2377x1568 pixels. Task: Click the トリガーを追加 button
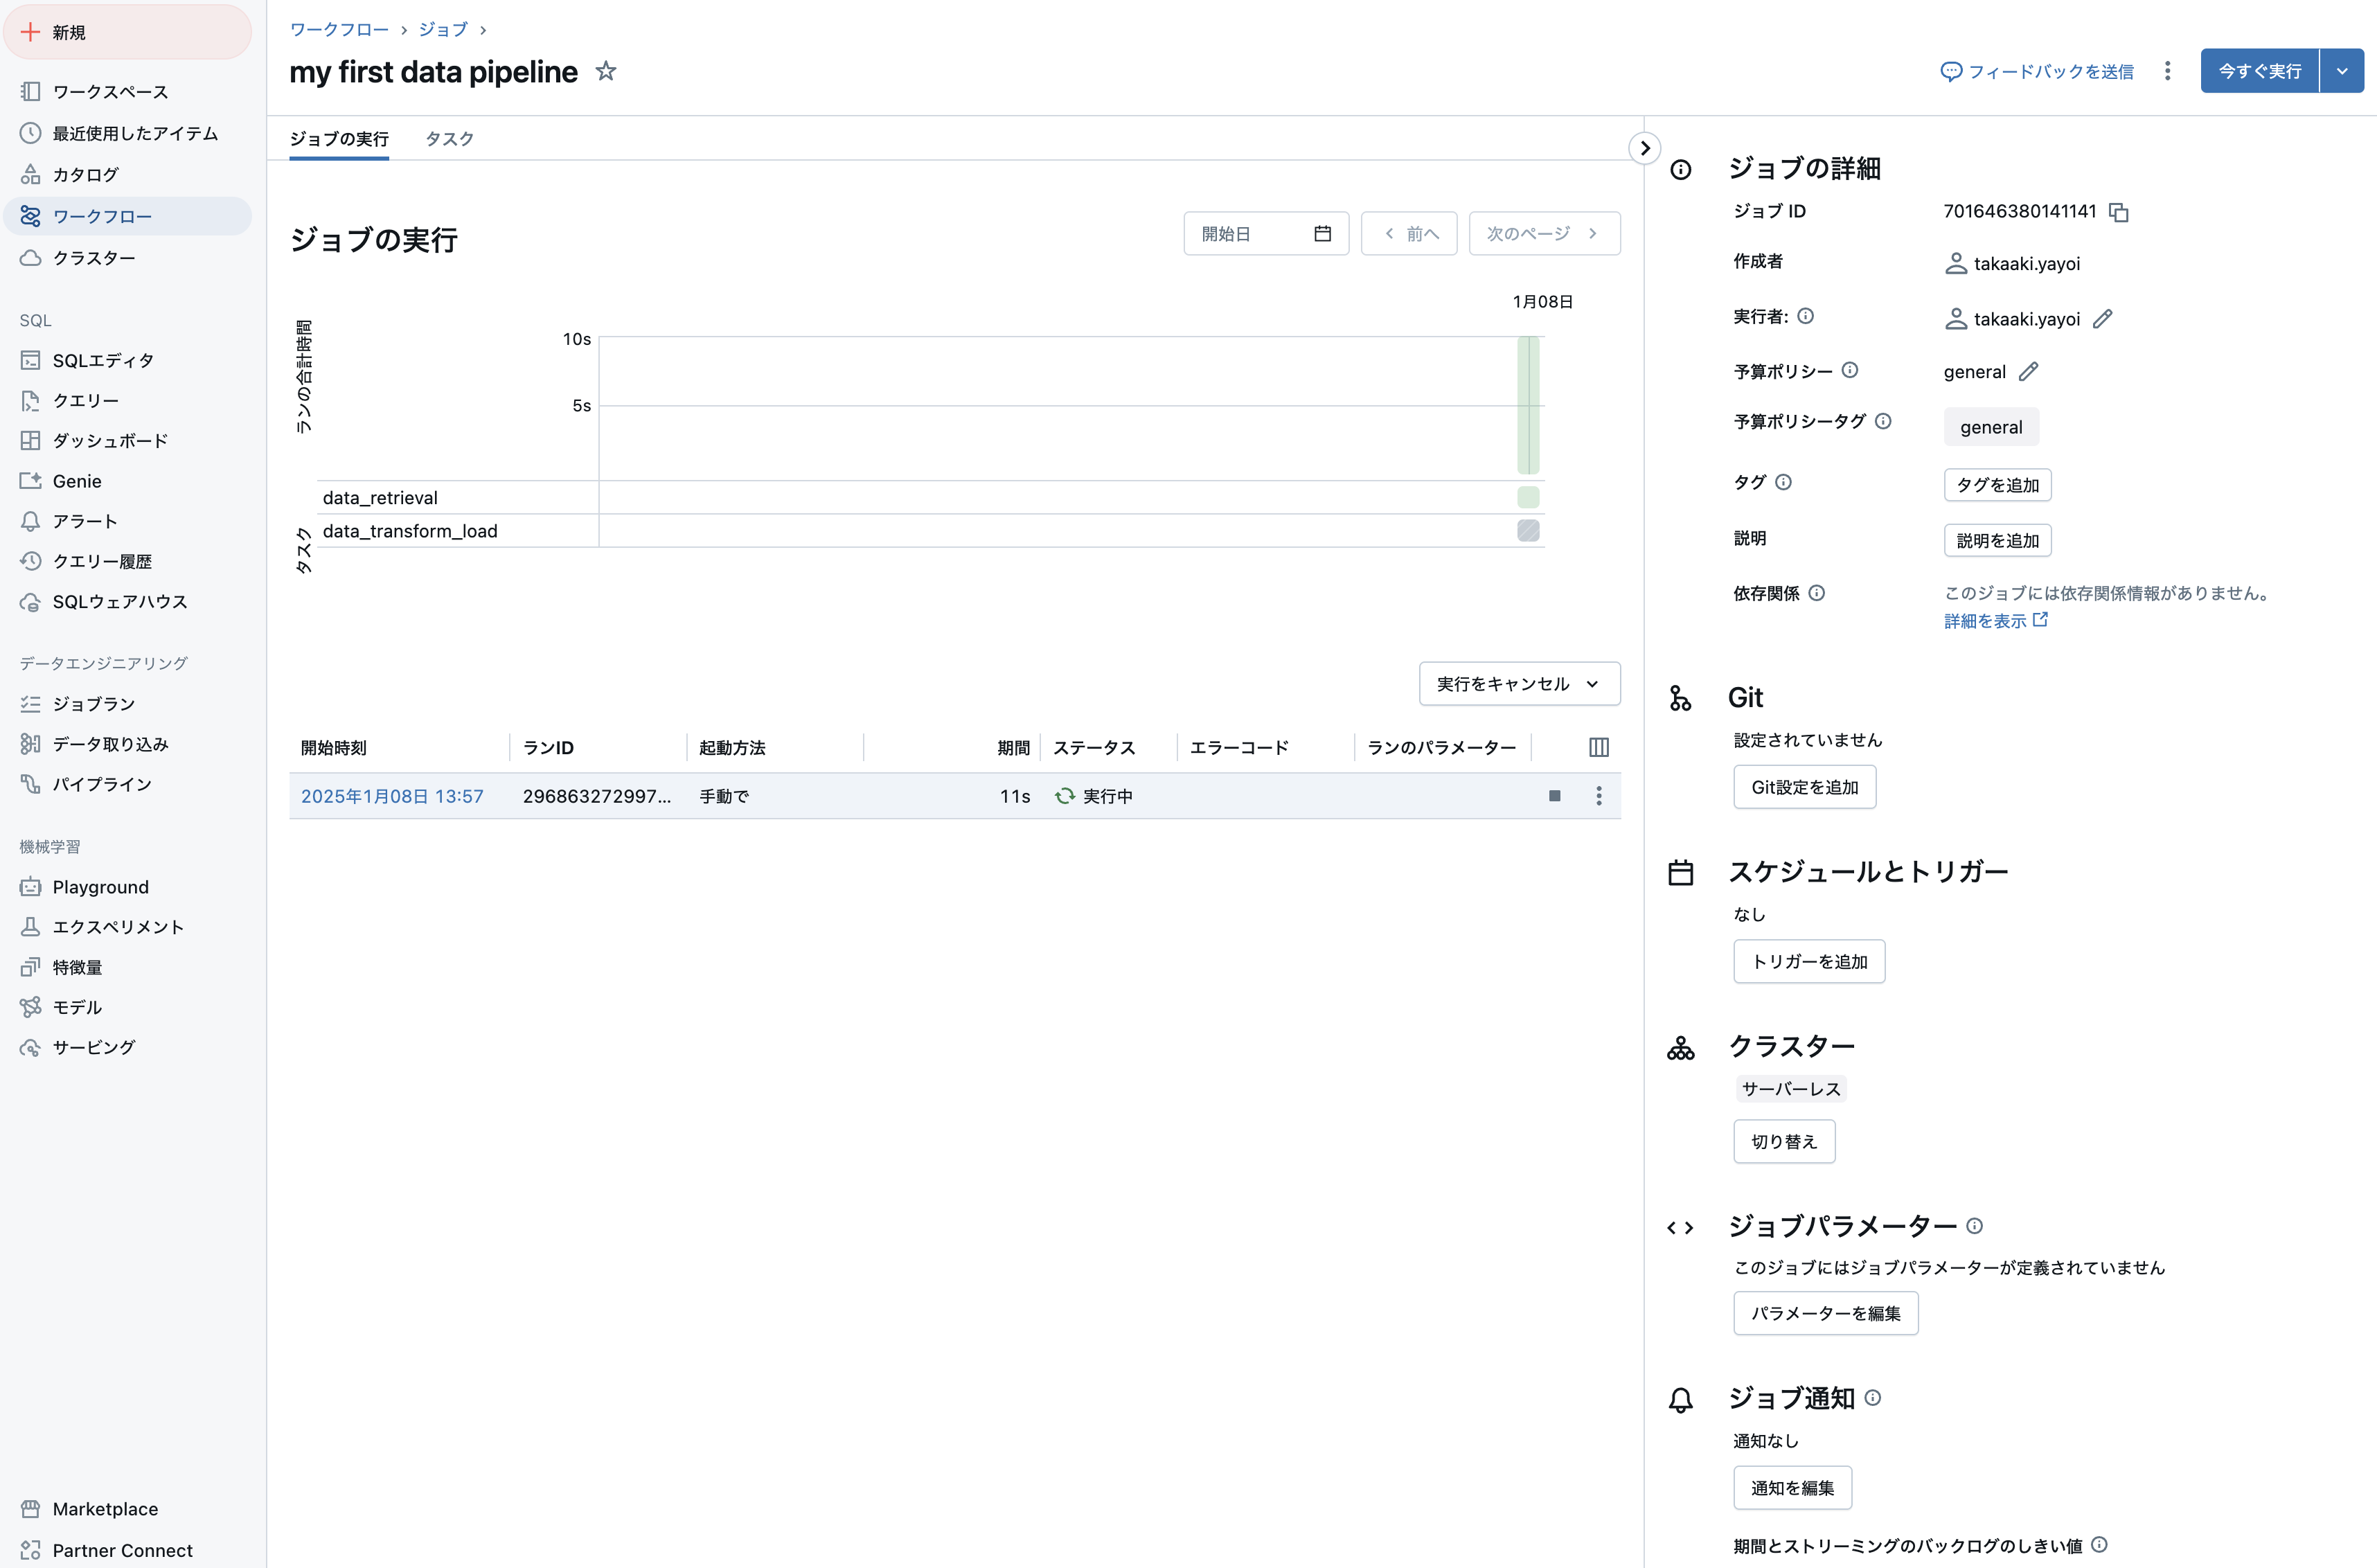(x=1808, y=961)
